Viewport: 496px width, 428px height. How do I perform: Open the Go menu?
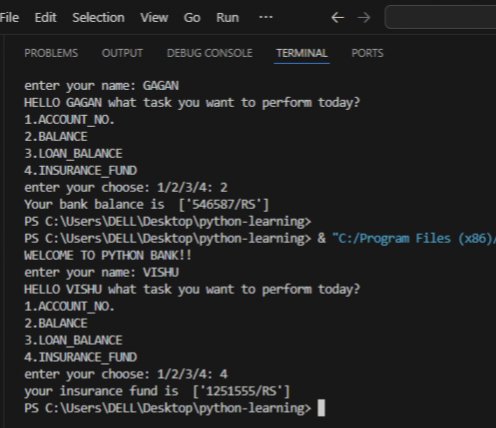tap(192, 17)
